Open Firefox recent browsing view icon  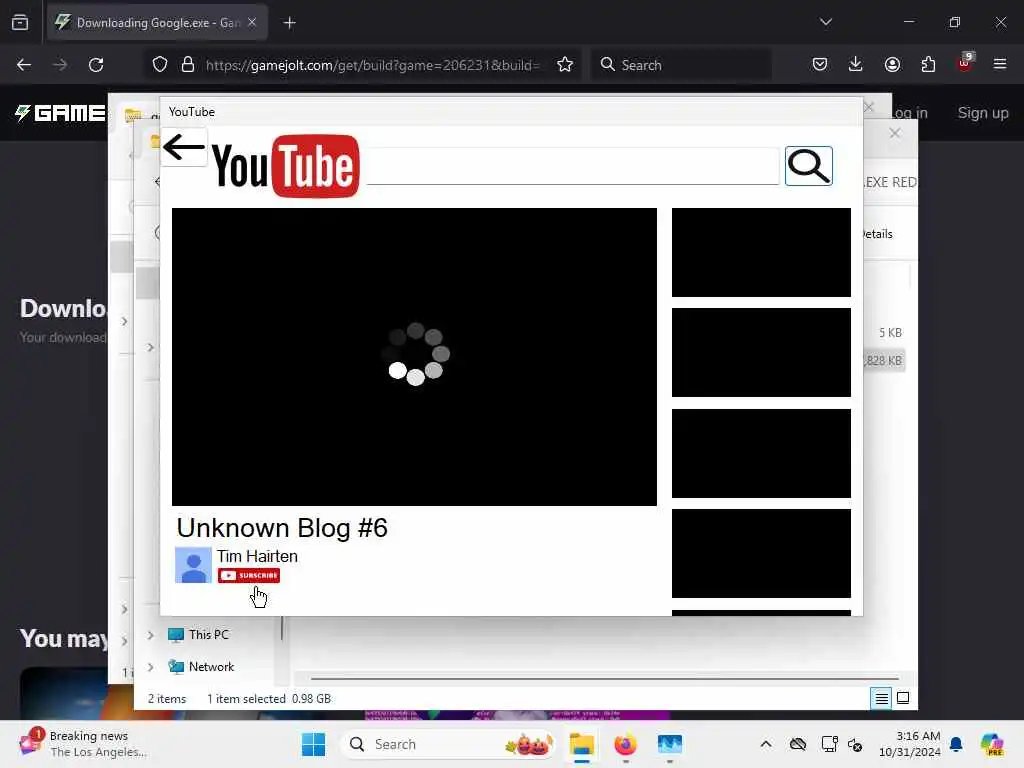coord(20,23)
